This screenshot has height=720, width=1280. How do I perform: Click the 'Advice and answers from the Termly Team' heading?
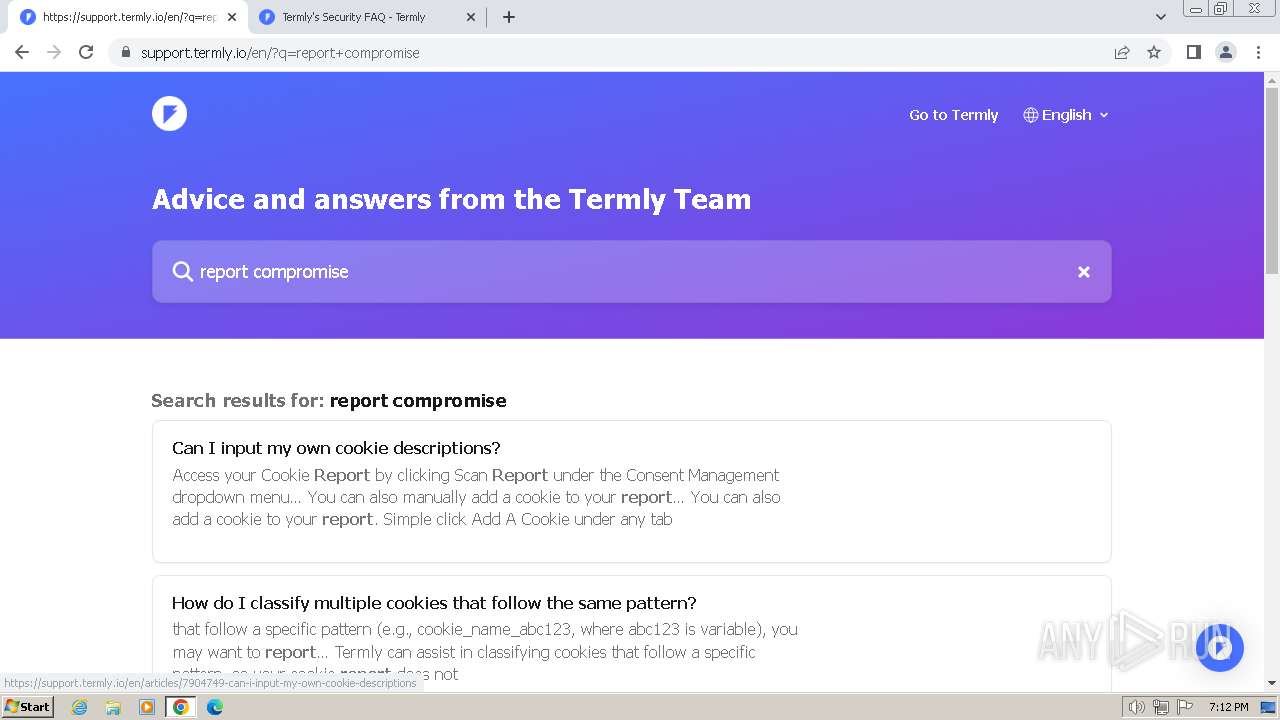point(451,199)
